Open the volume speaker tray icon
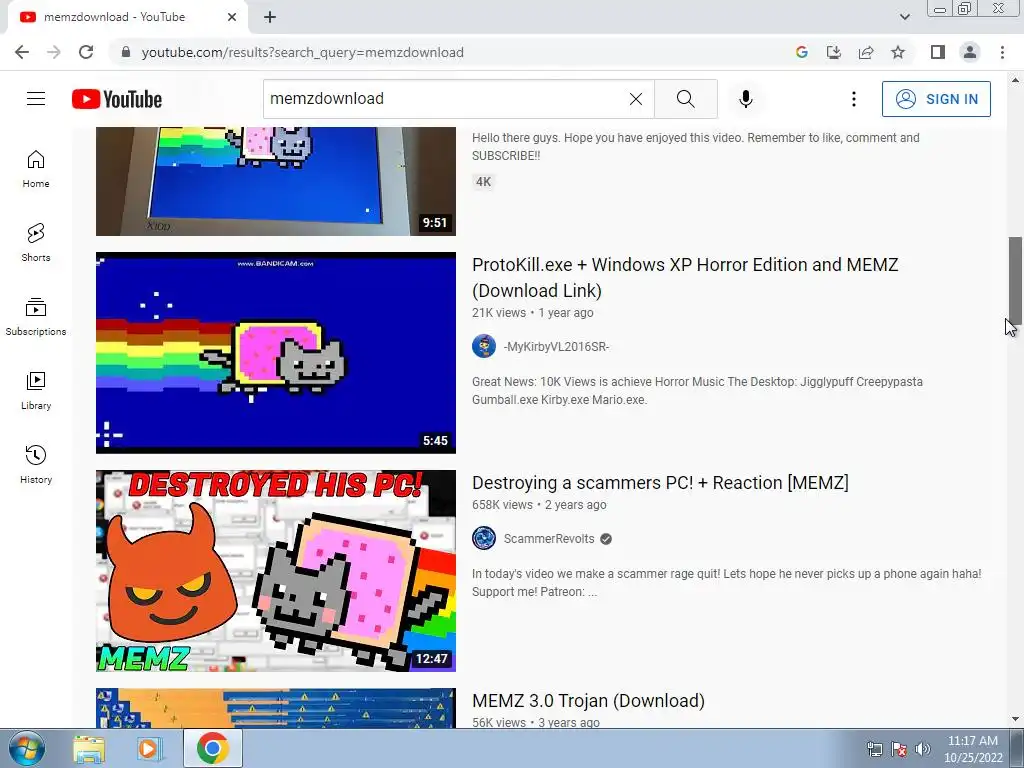1024x768 pixels. [922, 749]
